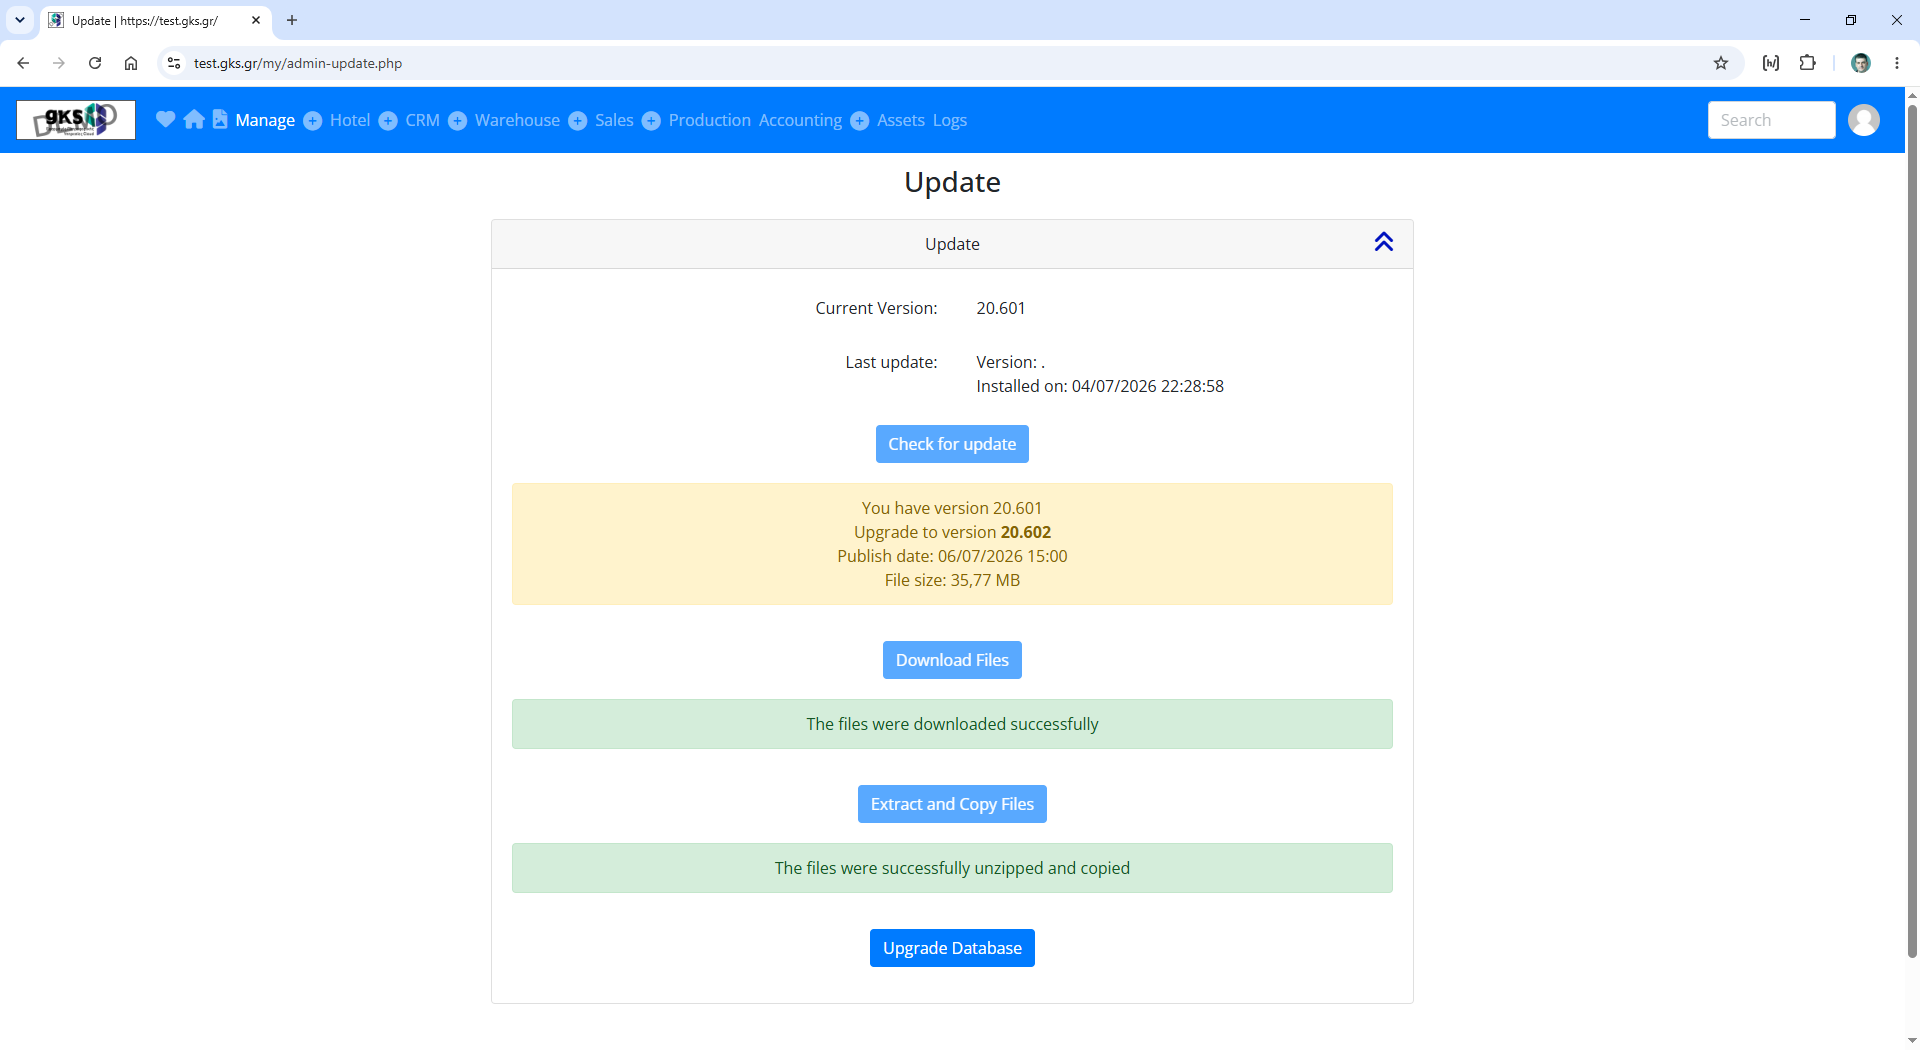
Task: View site information icon in address bar
Action: (174, 63)
